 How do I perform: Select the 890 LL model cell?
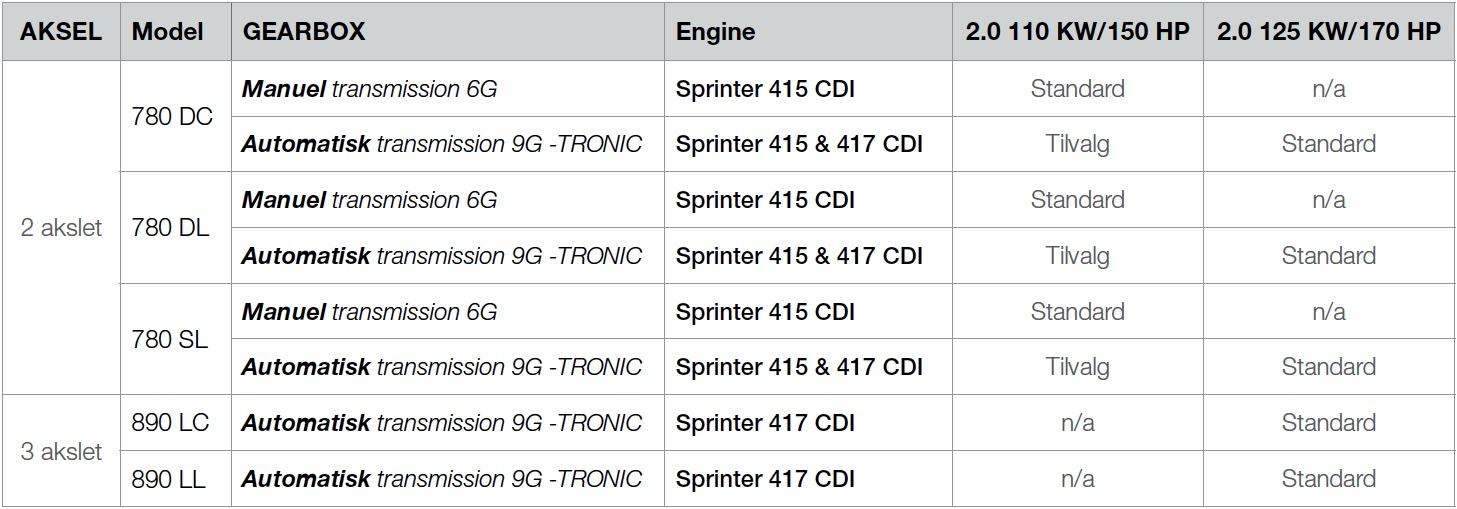[176, 479]
